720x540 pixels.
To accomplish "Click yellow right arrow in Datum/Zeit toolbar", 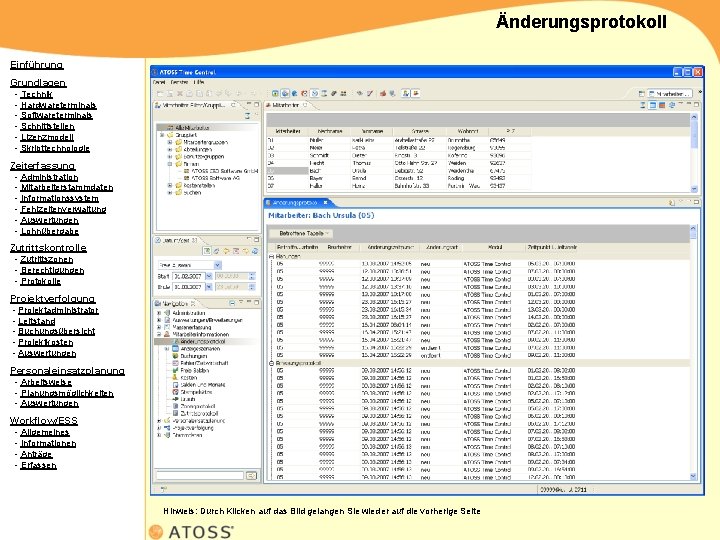I will (x=245, y=251).
